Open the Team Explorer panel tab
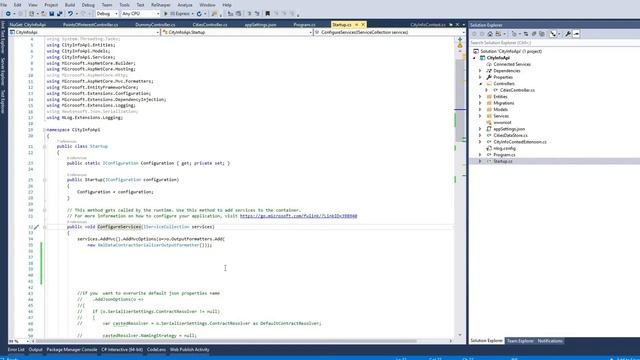 pyautogui.click(x=520, y=341)
